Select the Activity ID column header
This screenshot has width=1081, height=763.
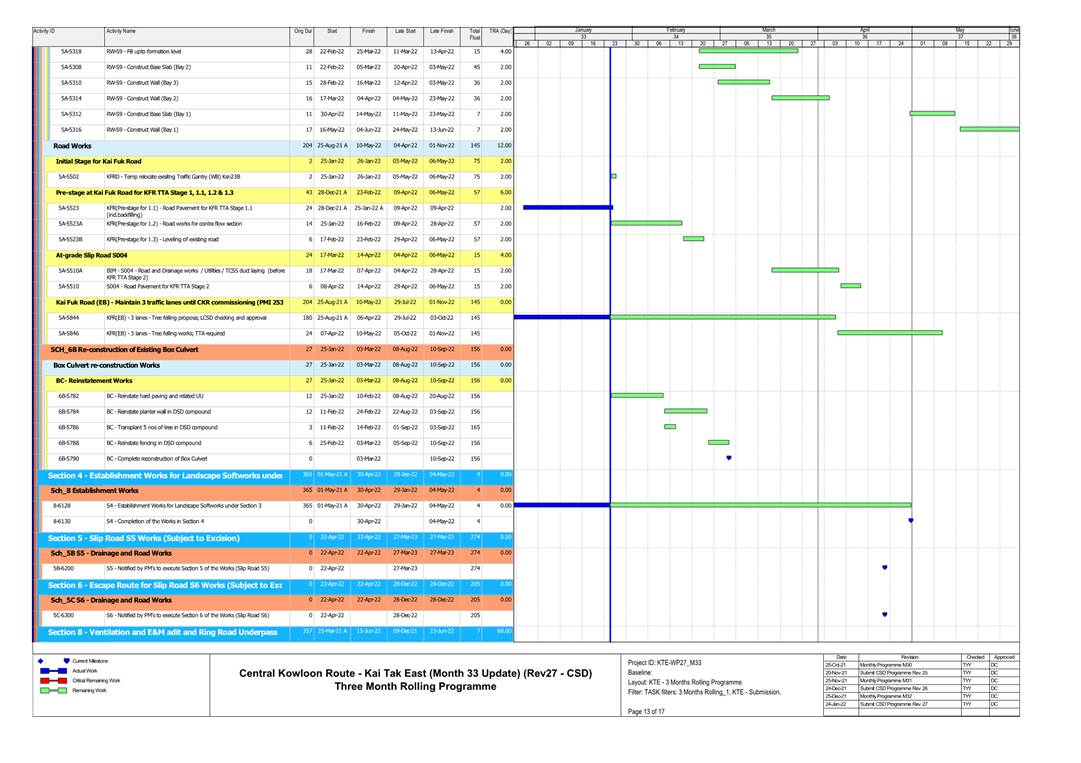point(44,32)
